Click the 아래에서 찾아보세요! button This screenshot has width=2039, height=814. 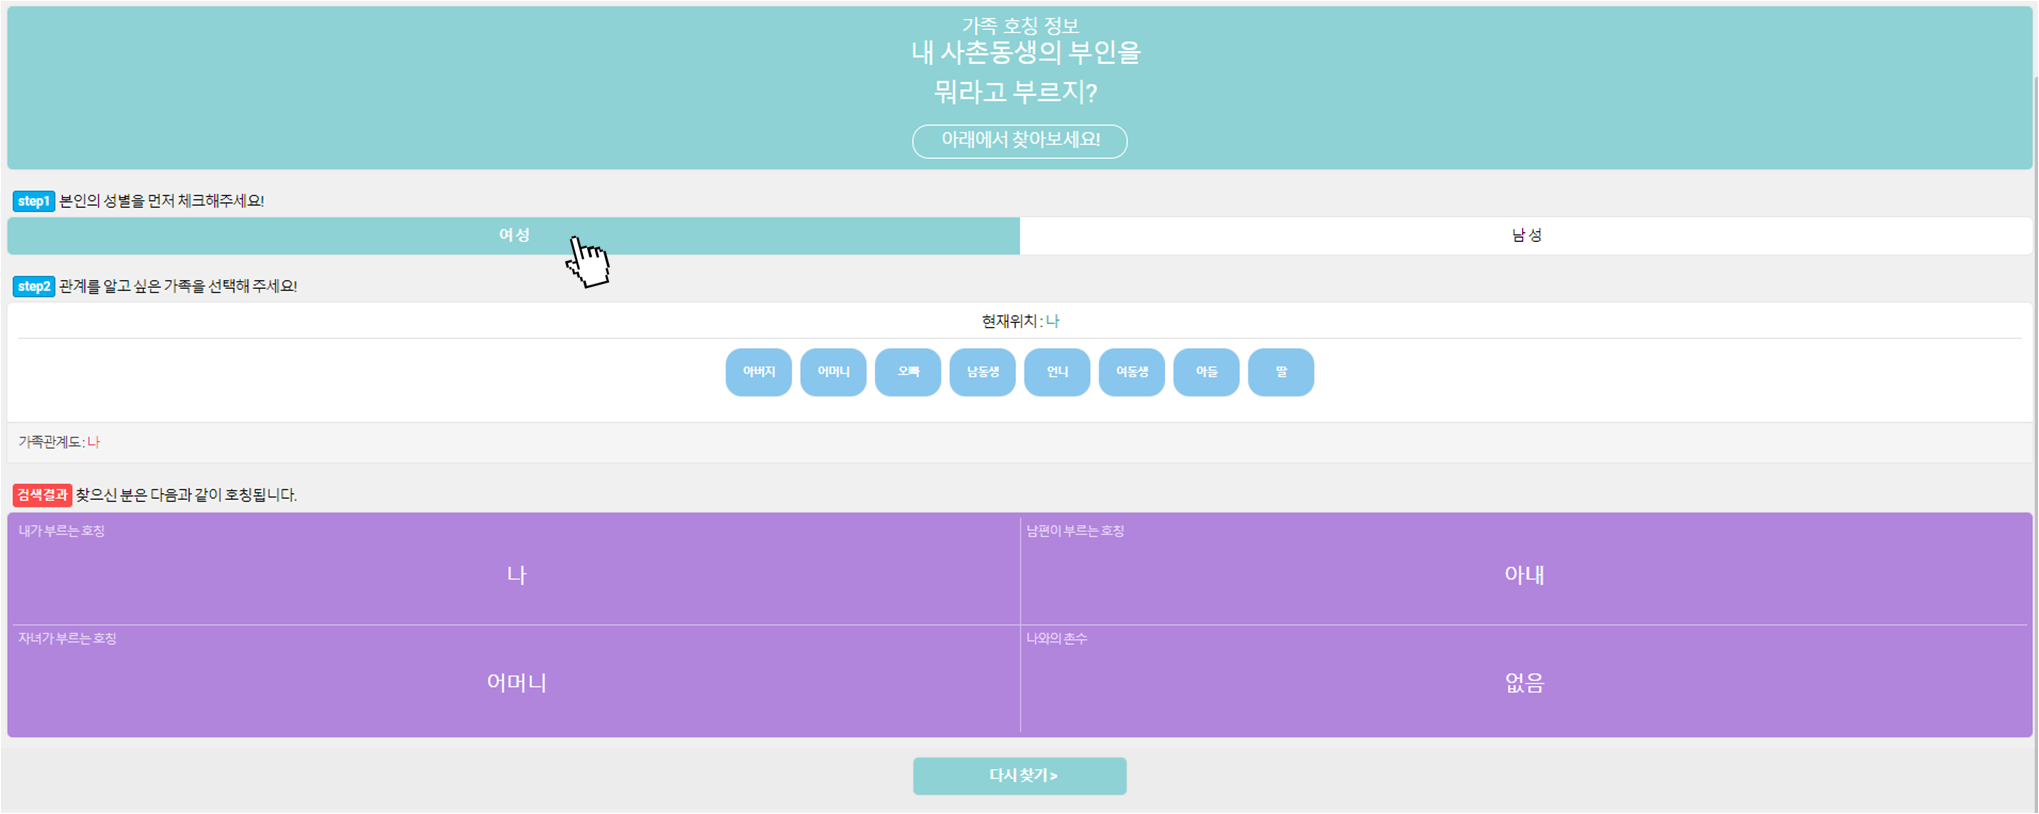[1019, 141]
